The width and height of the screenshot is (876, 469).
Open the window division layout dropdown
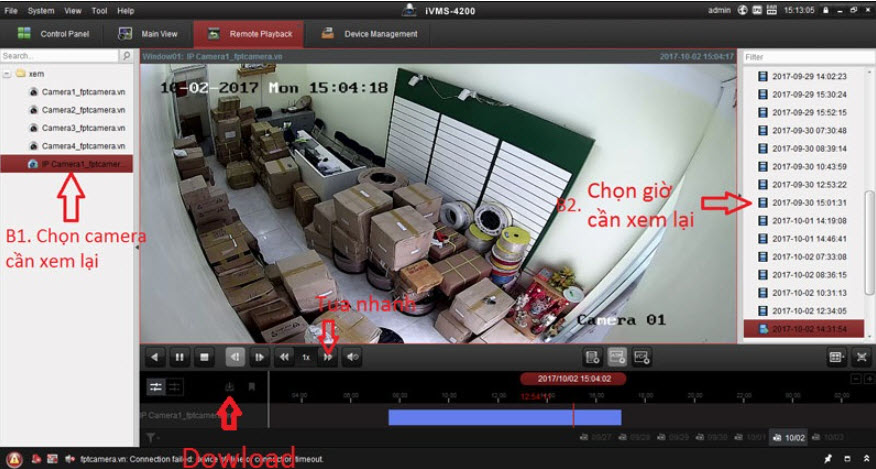[x=836, y=357]
